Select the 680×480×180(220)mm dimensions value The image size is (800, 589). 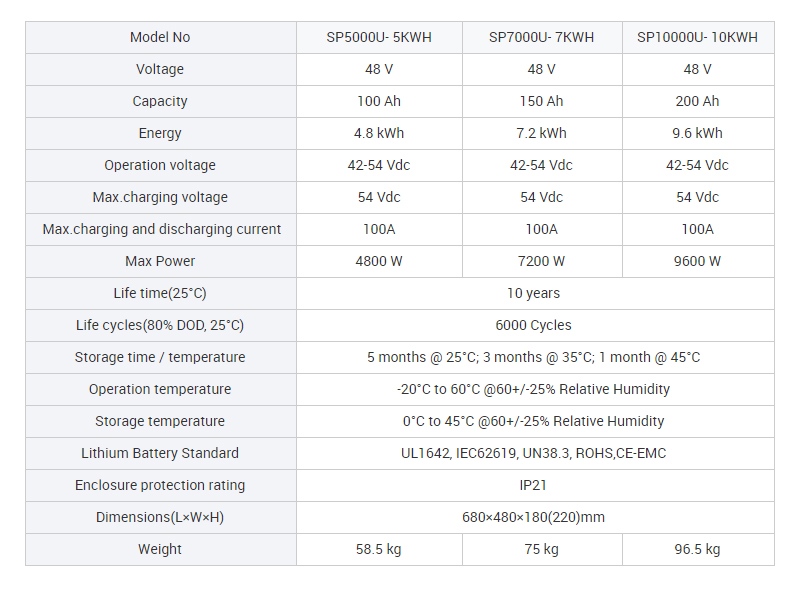coord(534,517)
